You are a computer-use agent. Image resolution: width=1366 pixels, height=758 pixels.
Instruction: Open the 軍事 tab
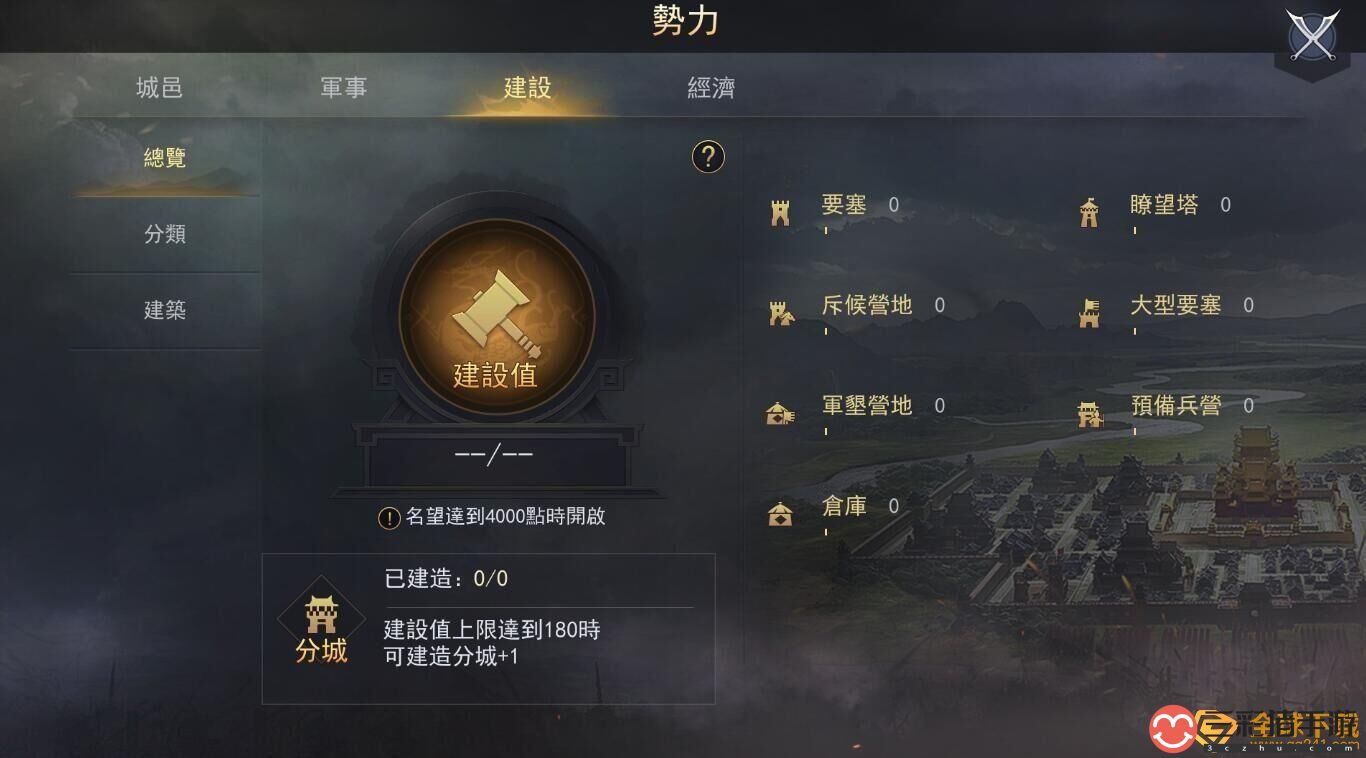343,88
